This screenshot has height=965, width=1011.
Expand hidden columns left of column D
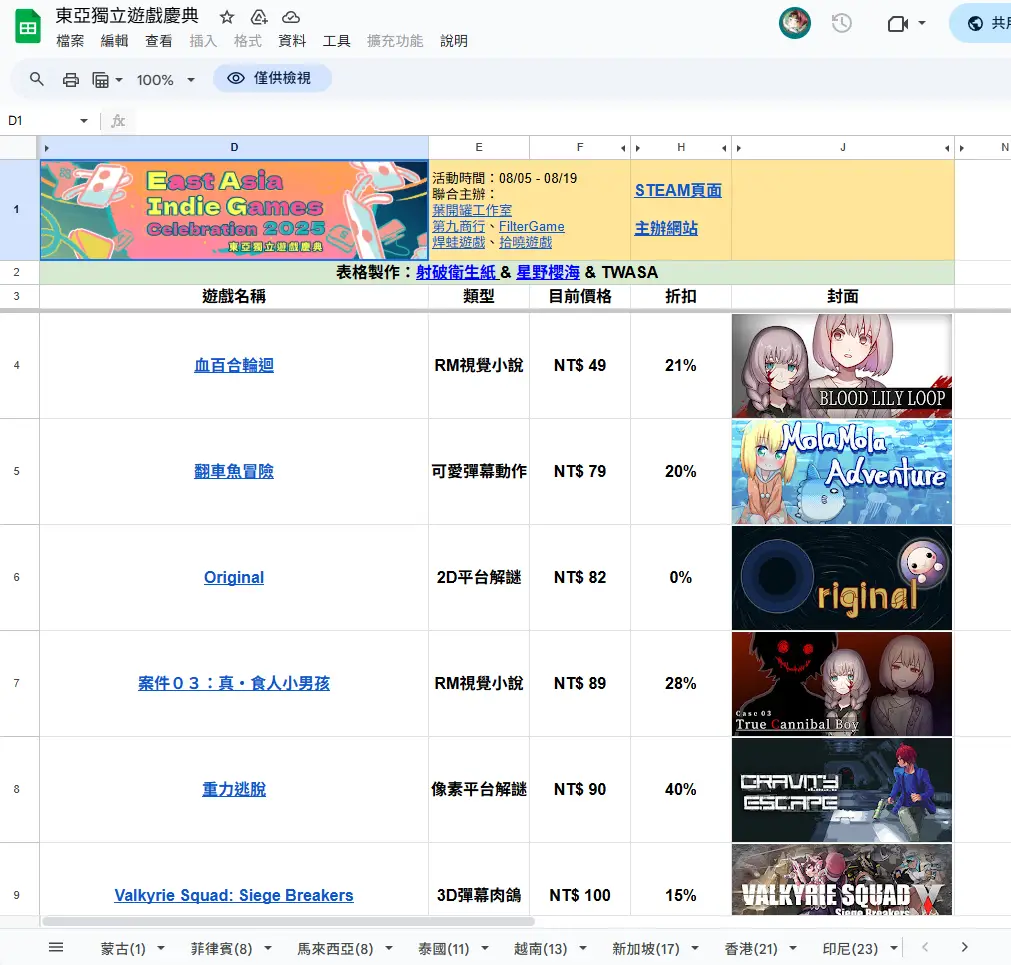[x=46, y=148]
